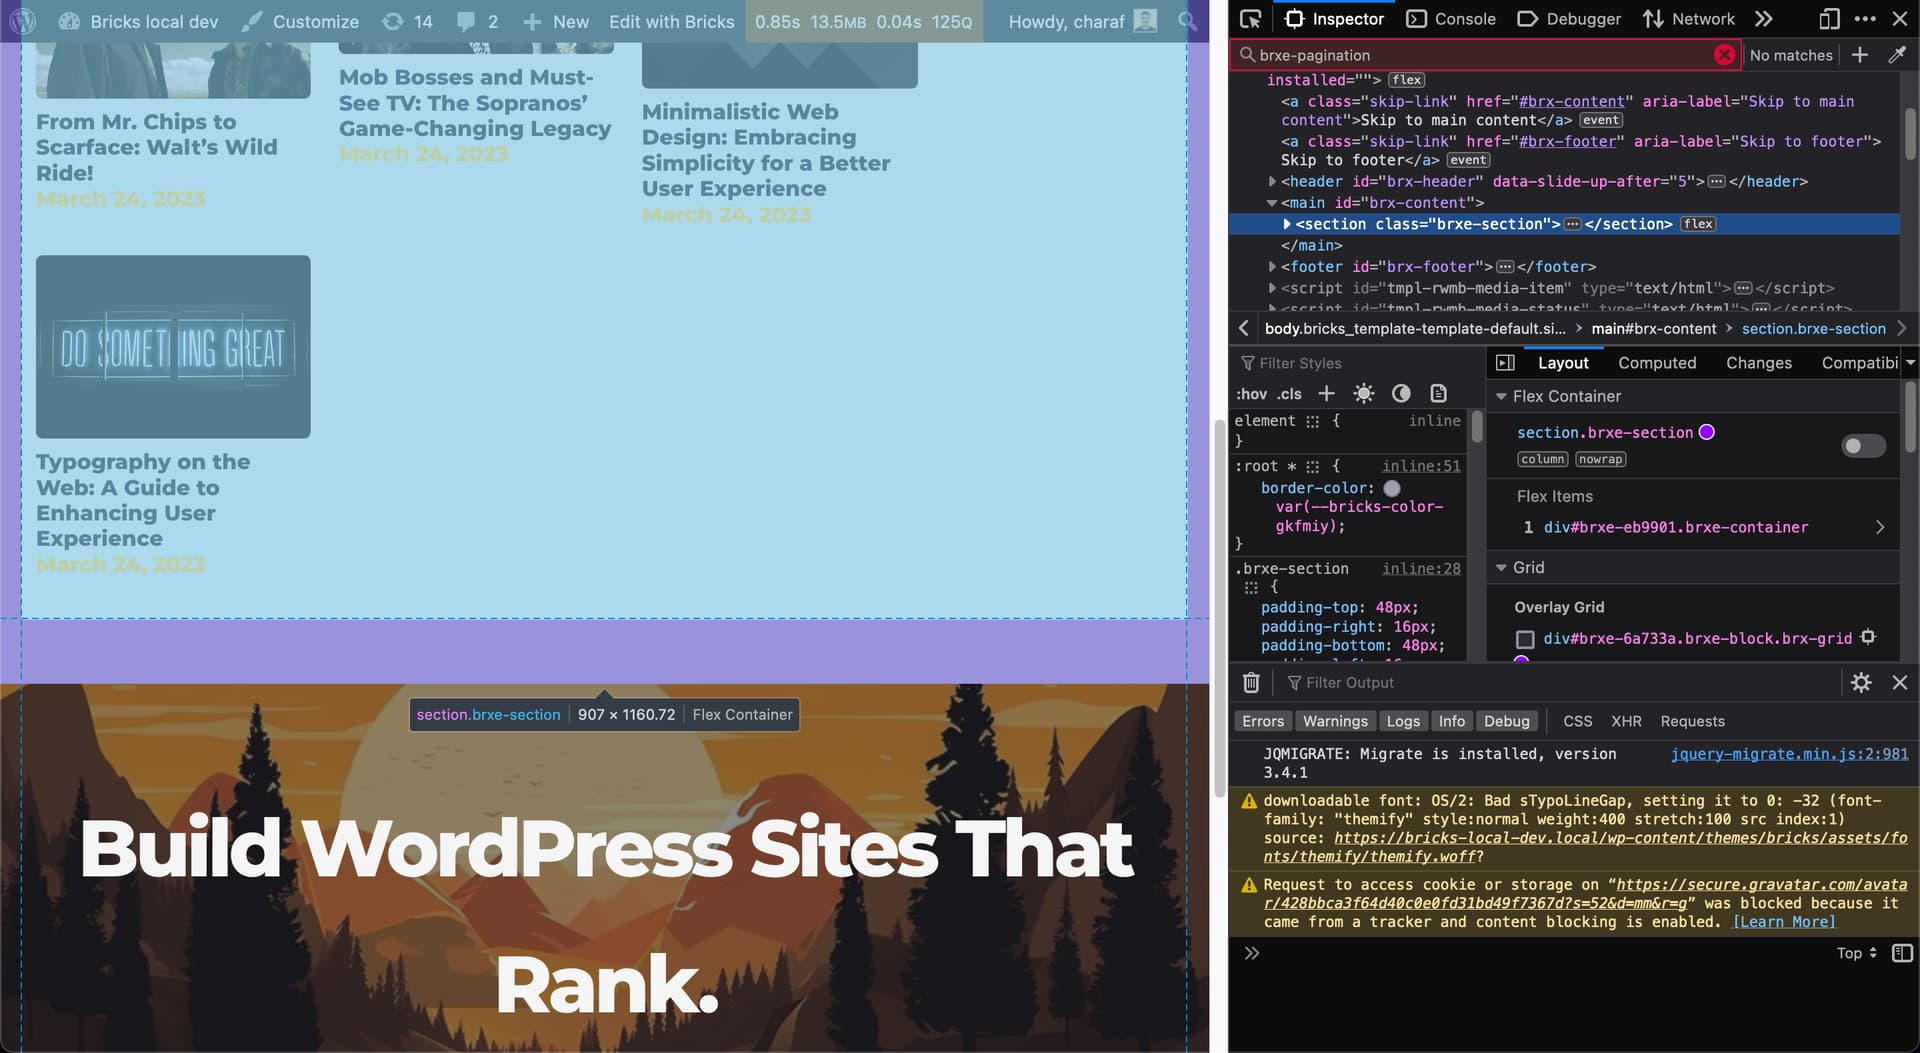Image resolution: width=1920 pixels, height=1053 pixels.
Task: Expand the header brx-header node
Action: coord(1272,182)
